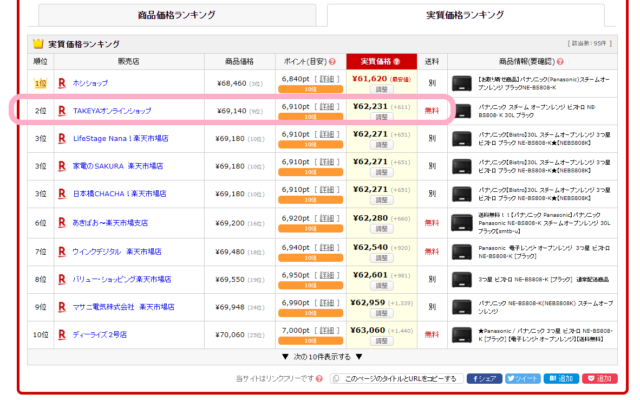Expand 次の10件表示する list
The image size is (640, 400).
pyautogui.click(x=322, y=357)
